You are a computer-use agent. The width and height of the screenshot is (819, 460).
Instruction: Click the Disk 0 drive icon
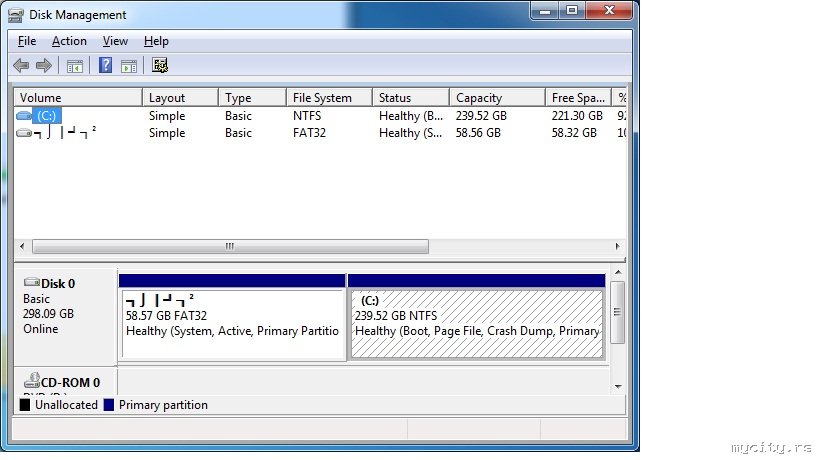coord(32,282)
